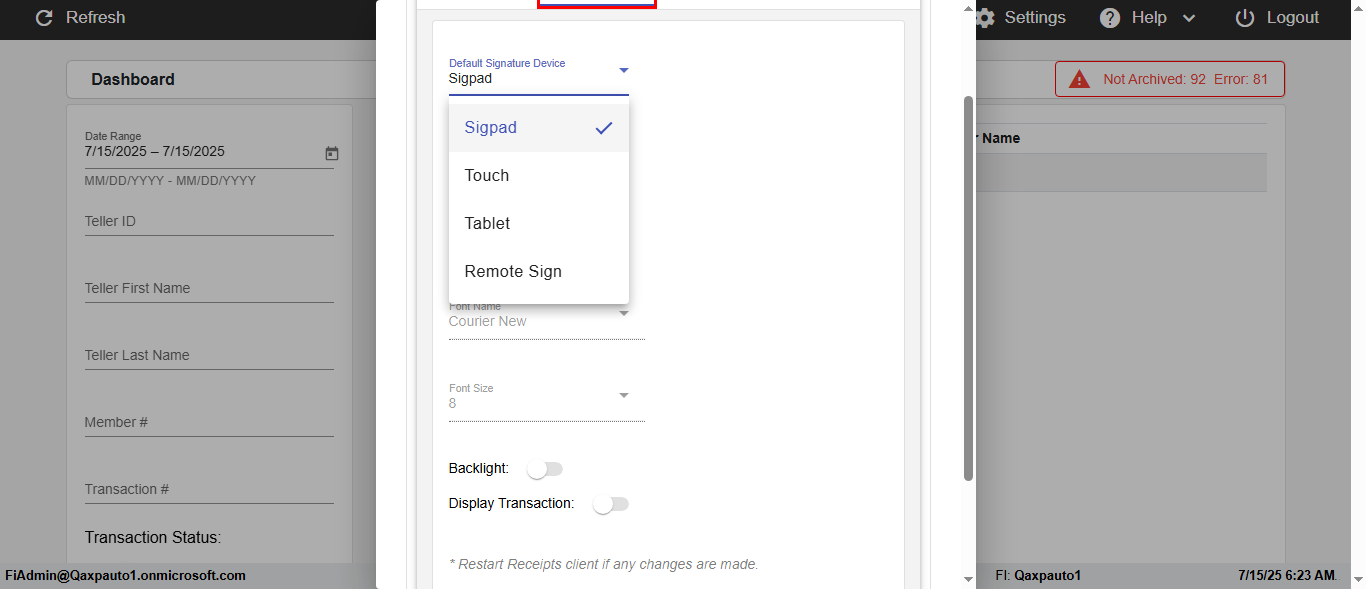Click the Refresh icon

[x=43, y=18]
